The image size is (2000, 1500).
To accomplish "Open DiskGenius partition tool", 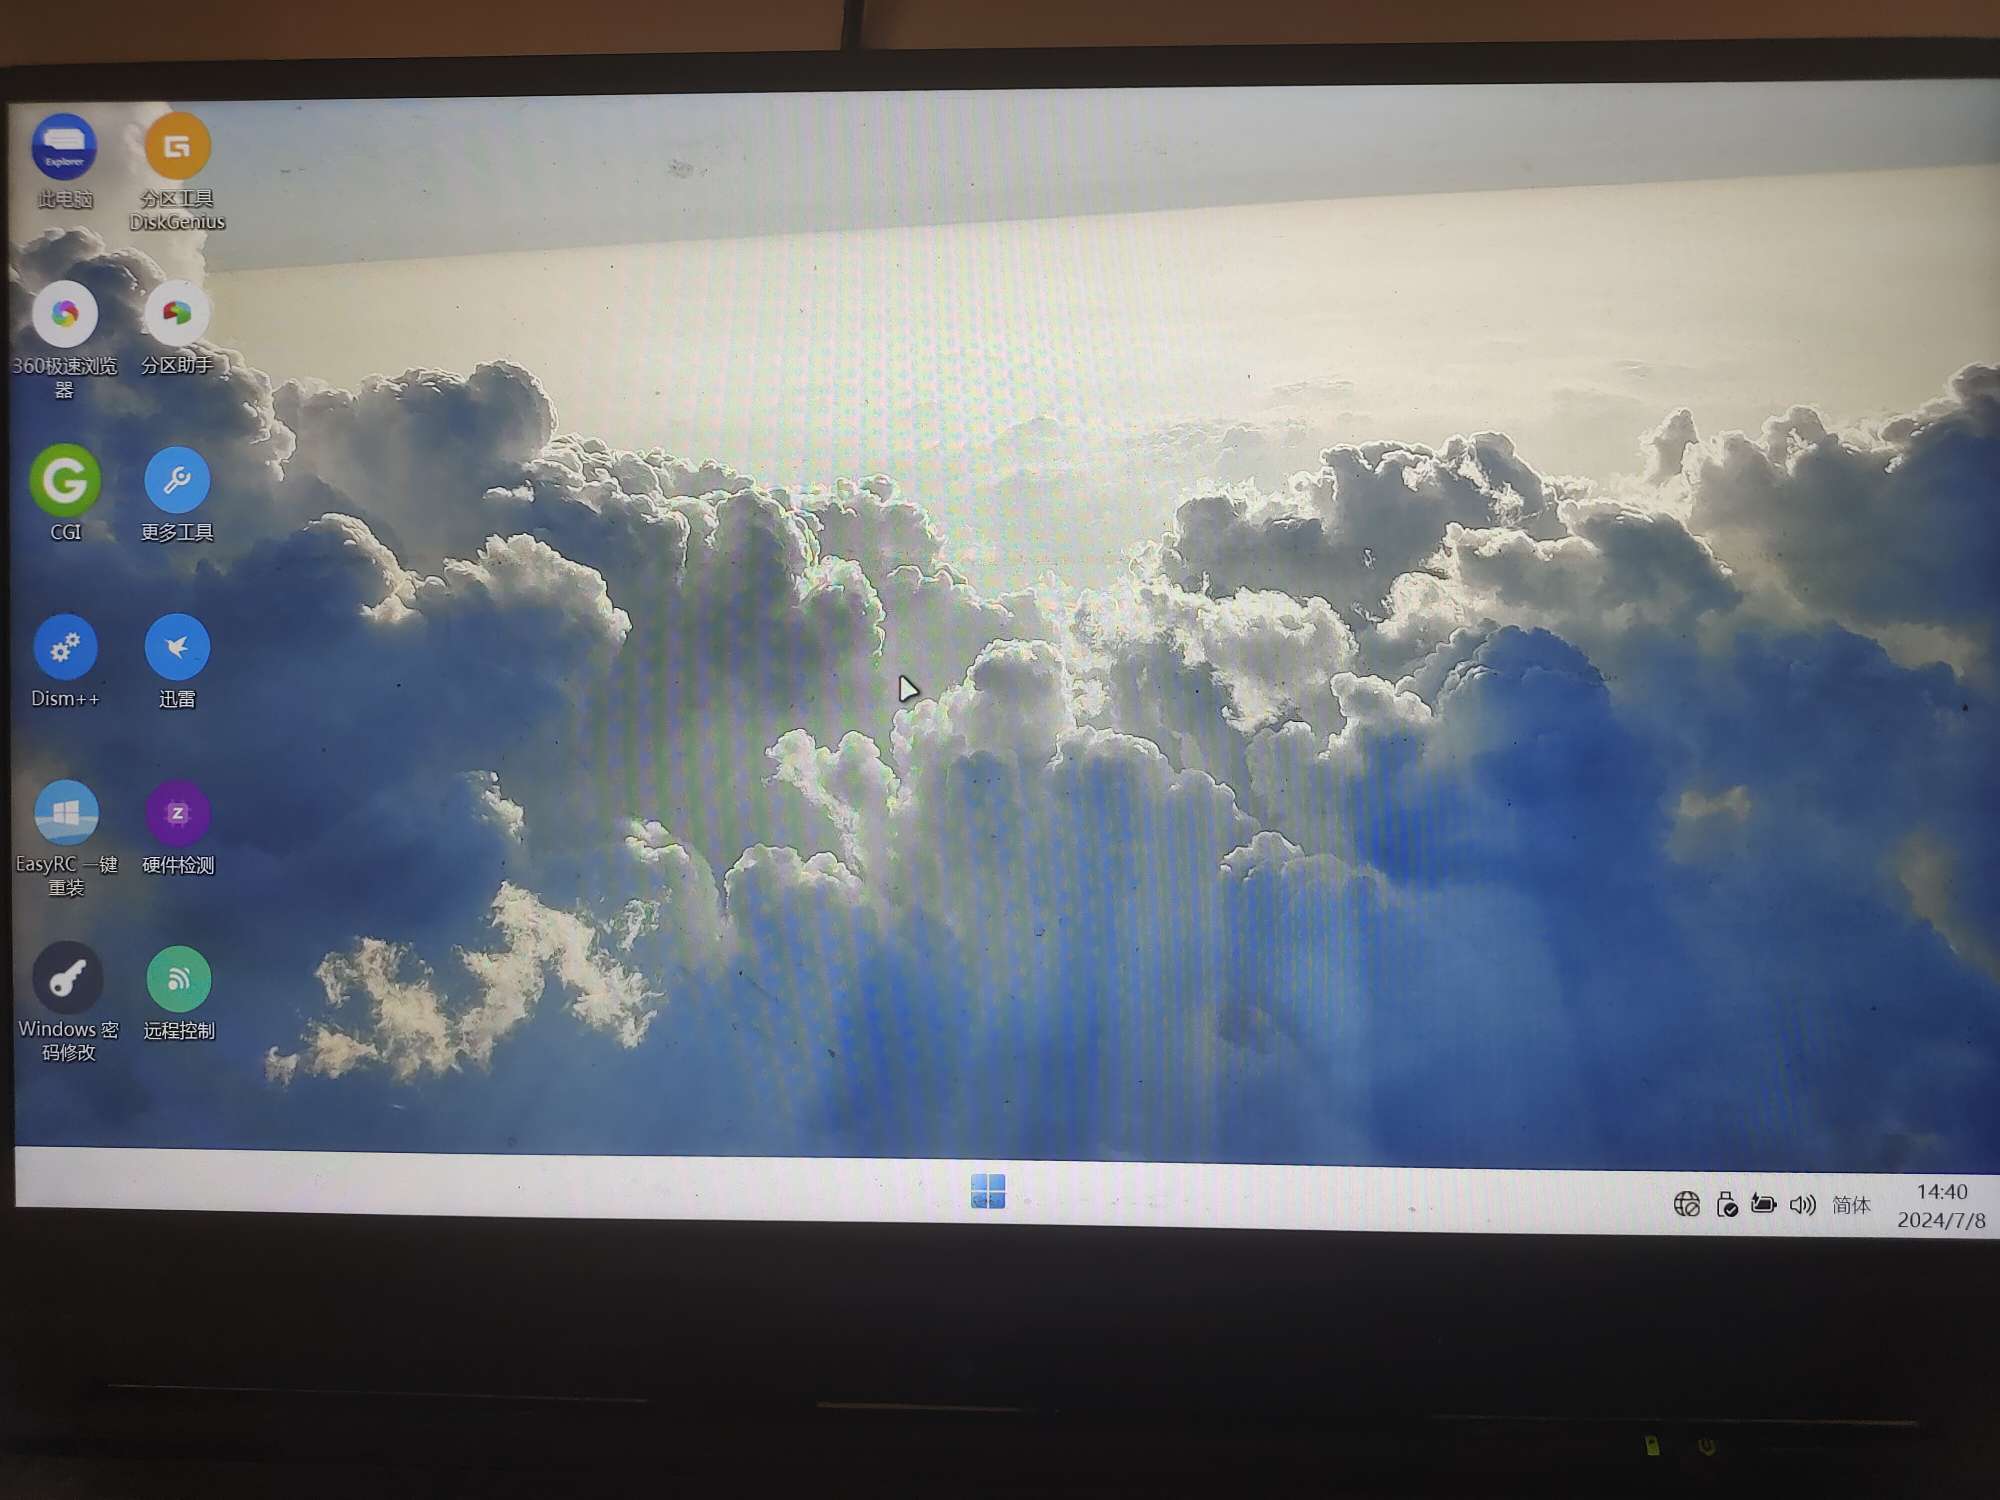I will point(176,150).
